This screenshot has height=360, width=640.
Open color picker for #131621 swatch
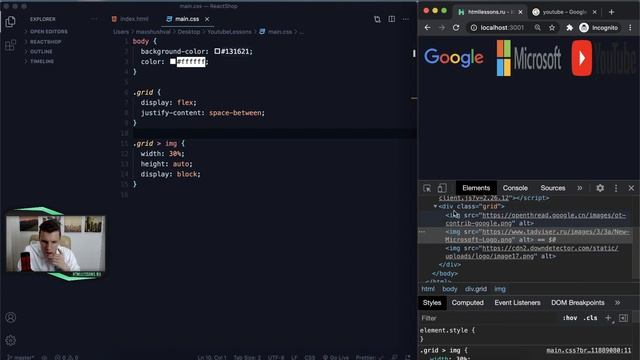[217, 51]
